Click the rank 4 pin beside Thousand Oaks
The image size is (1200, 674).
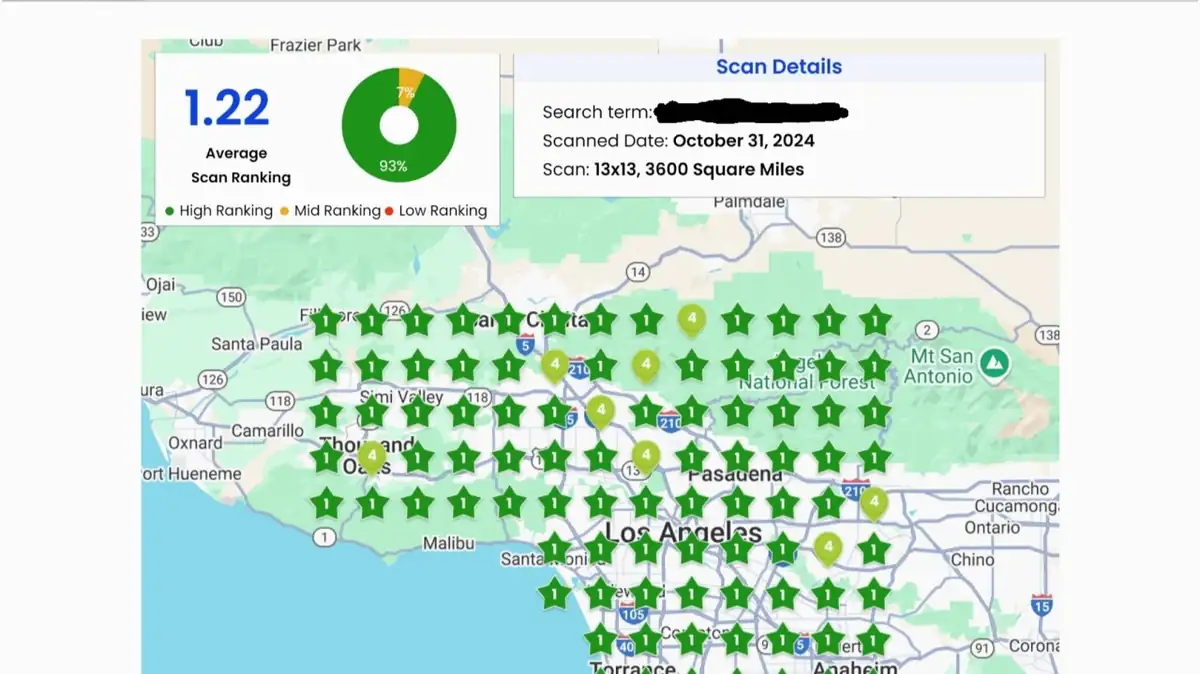pos(372,457)
